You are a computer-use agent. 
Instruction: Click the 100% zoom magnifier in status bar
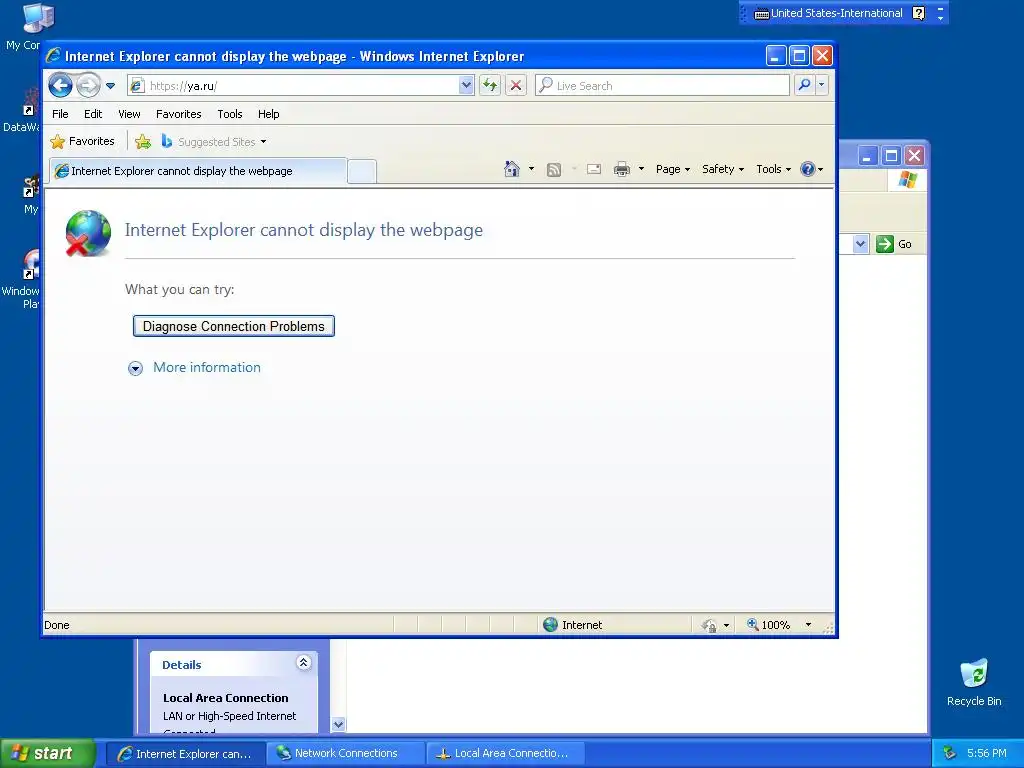[x=753, y=624]
